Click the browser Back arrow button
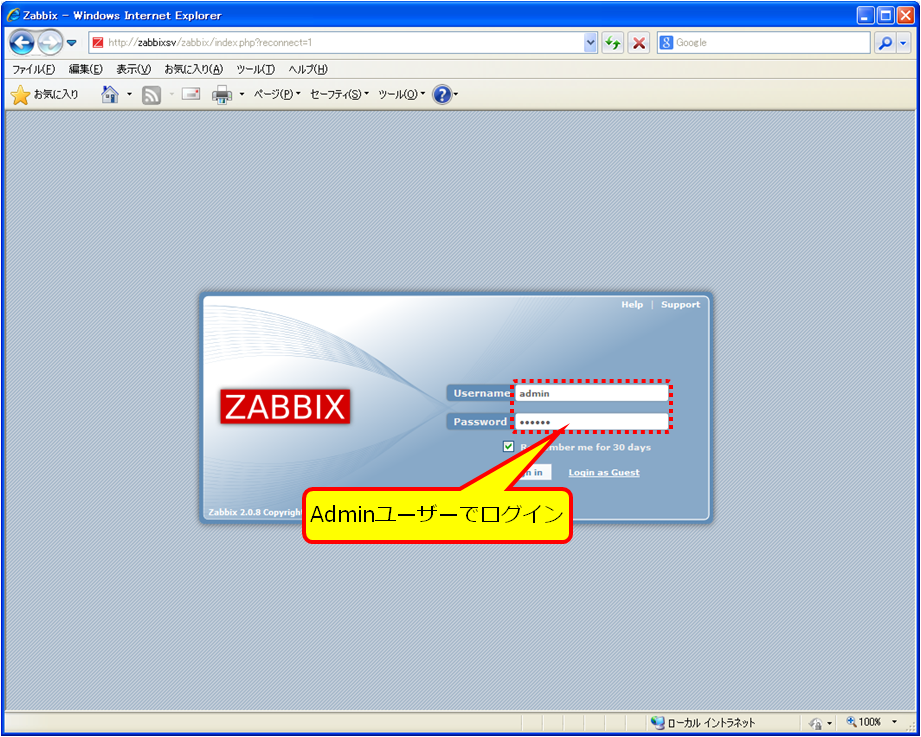 (22, 42)
